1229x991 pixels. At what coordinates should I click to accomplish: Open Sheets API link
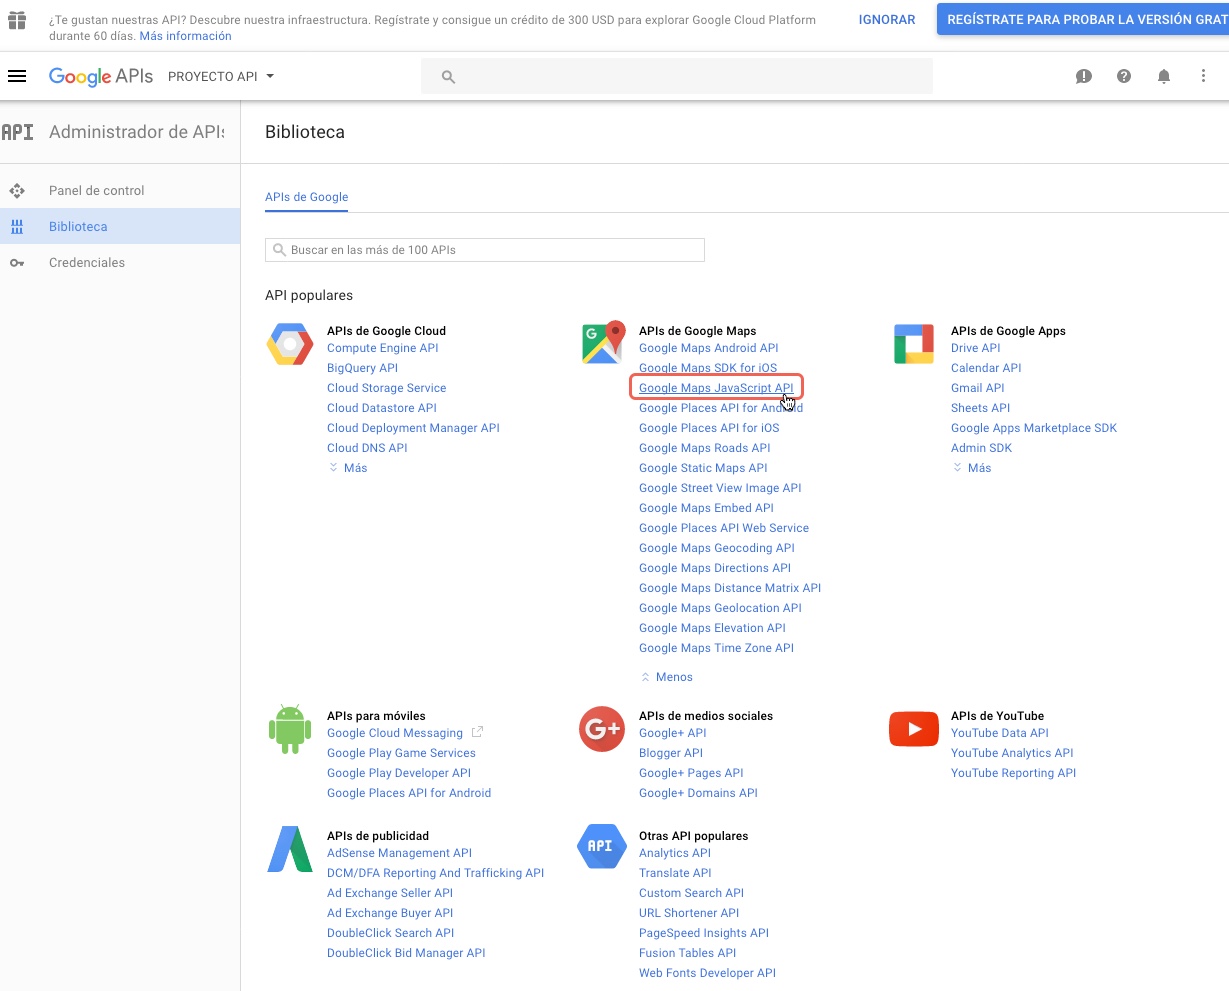coord(981,408)
